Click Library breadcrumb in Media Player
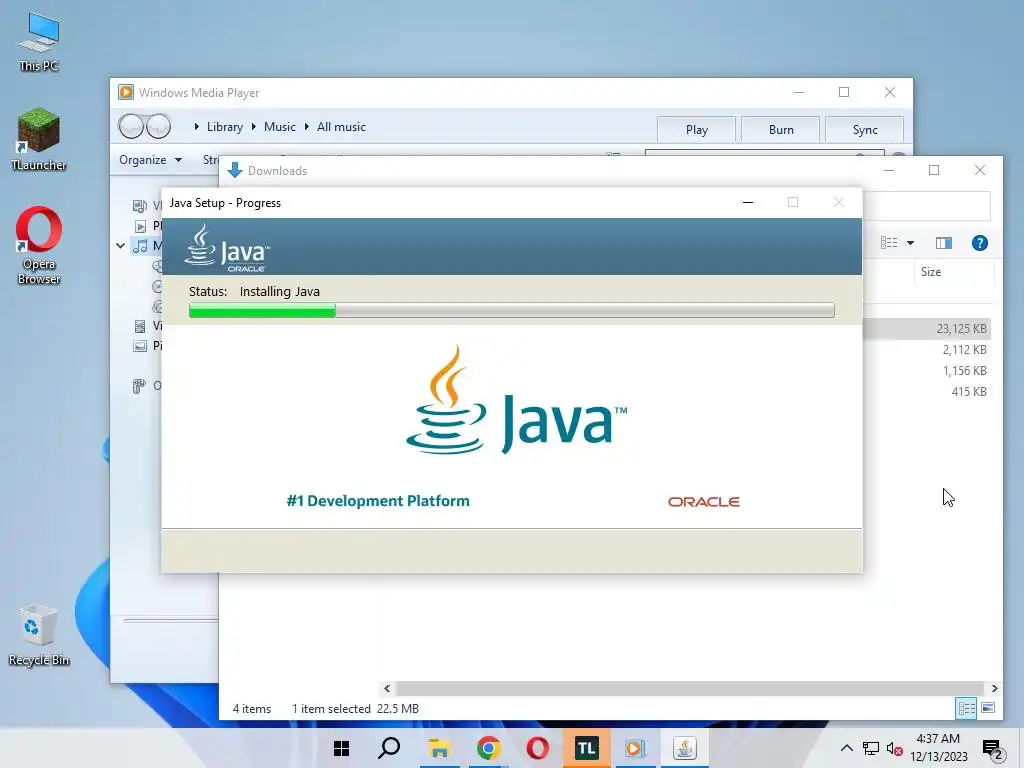Viewport: 1024px width, 768px height. (x=225, y=127)
